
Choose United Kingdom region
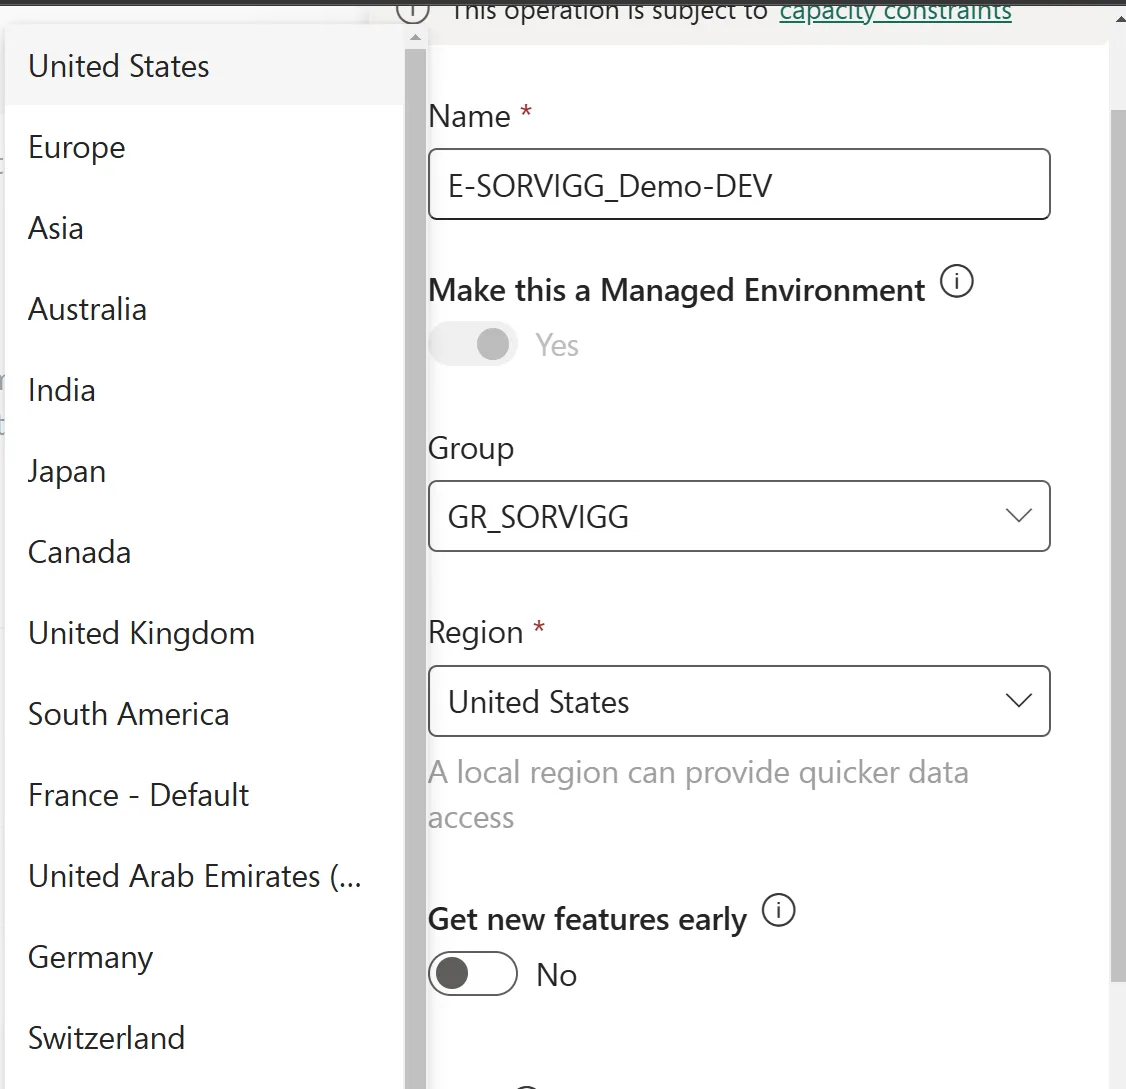coord(204,634)
